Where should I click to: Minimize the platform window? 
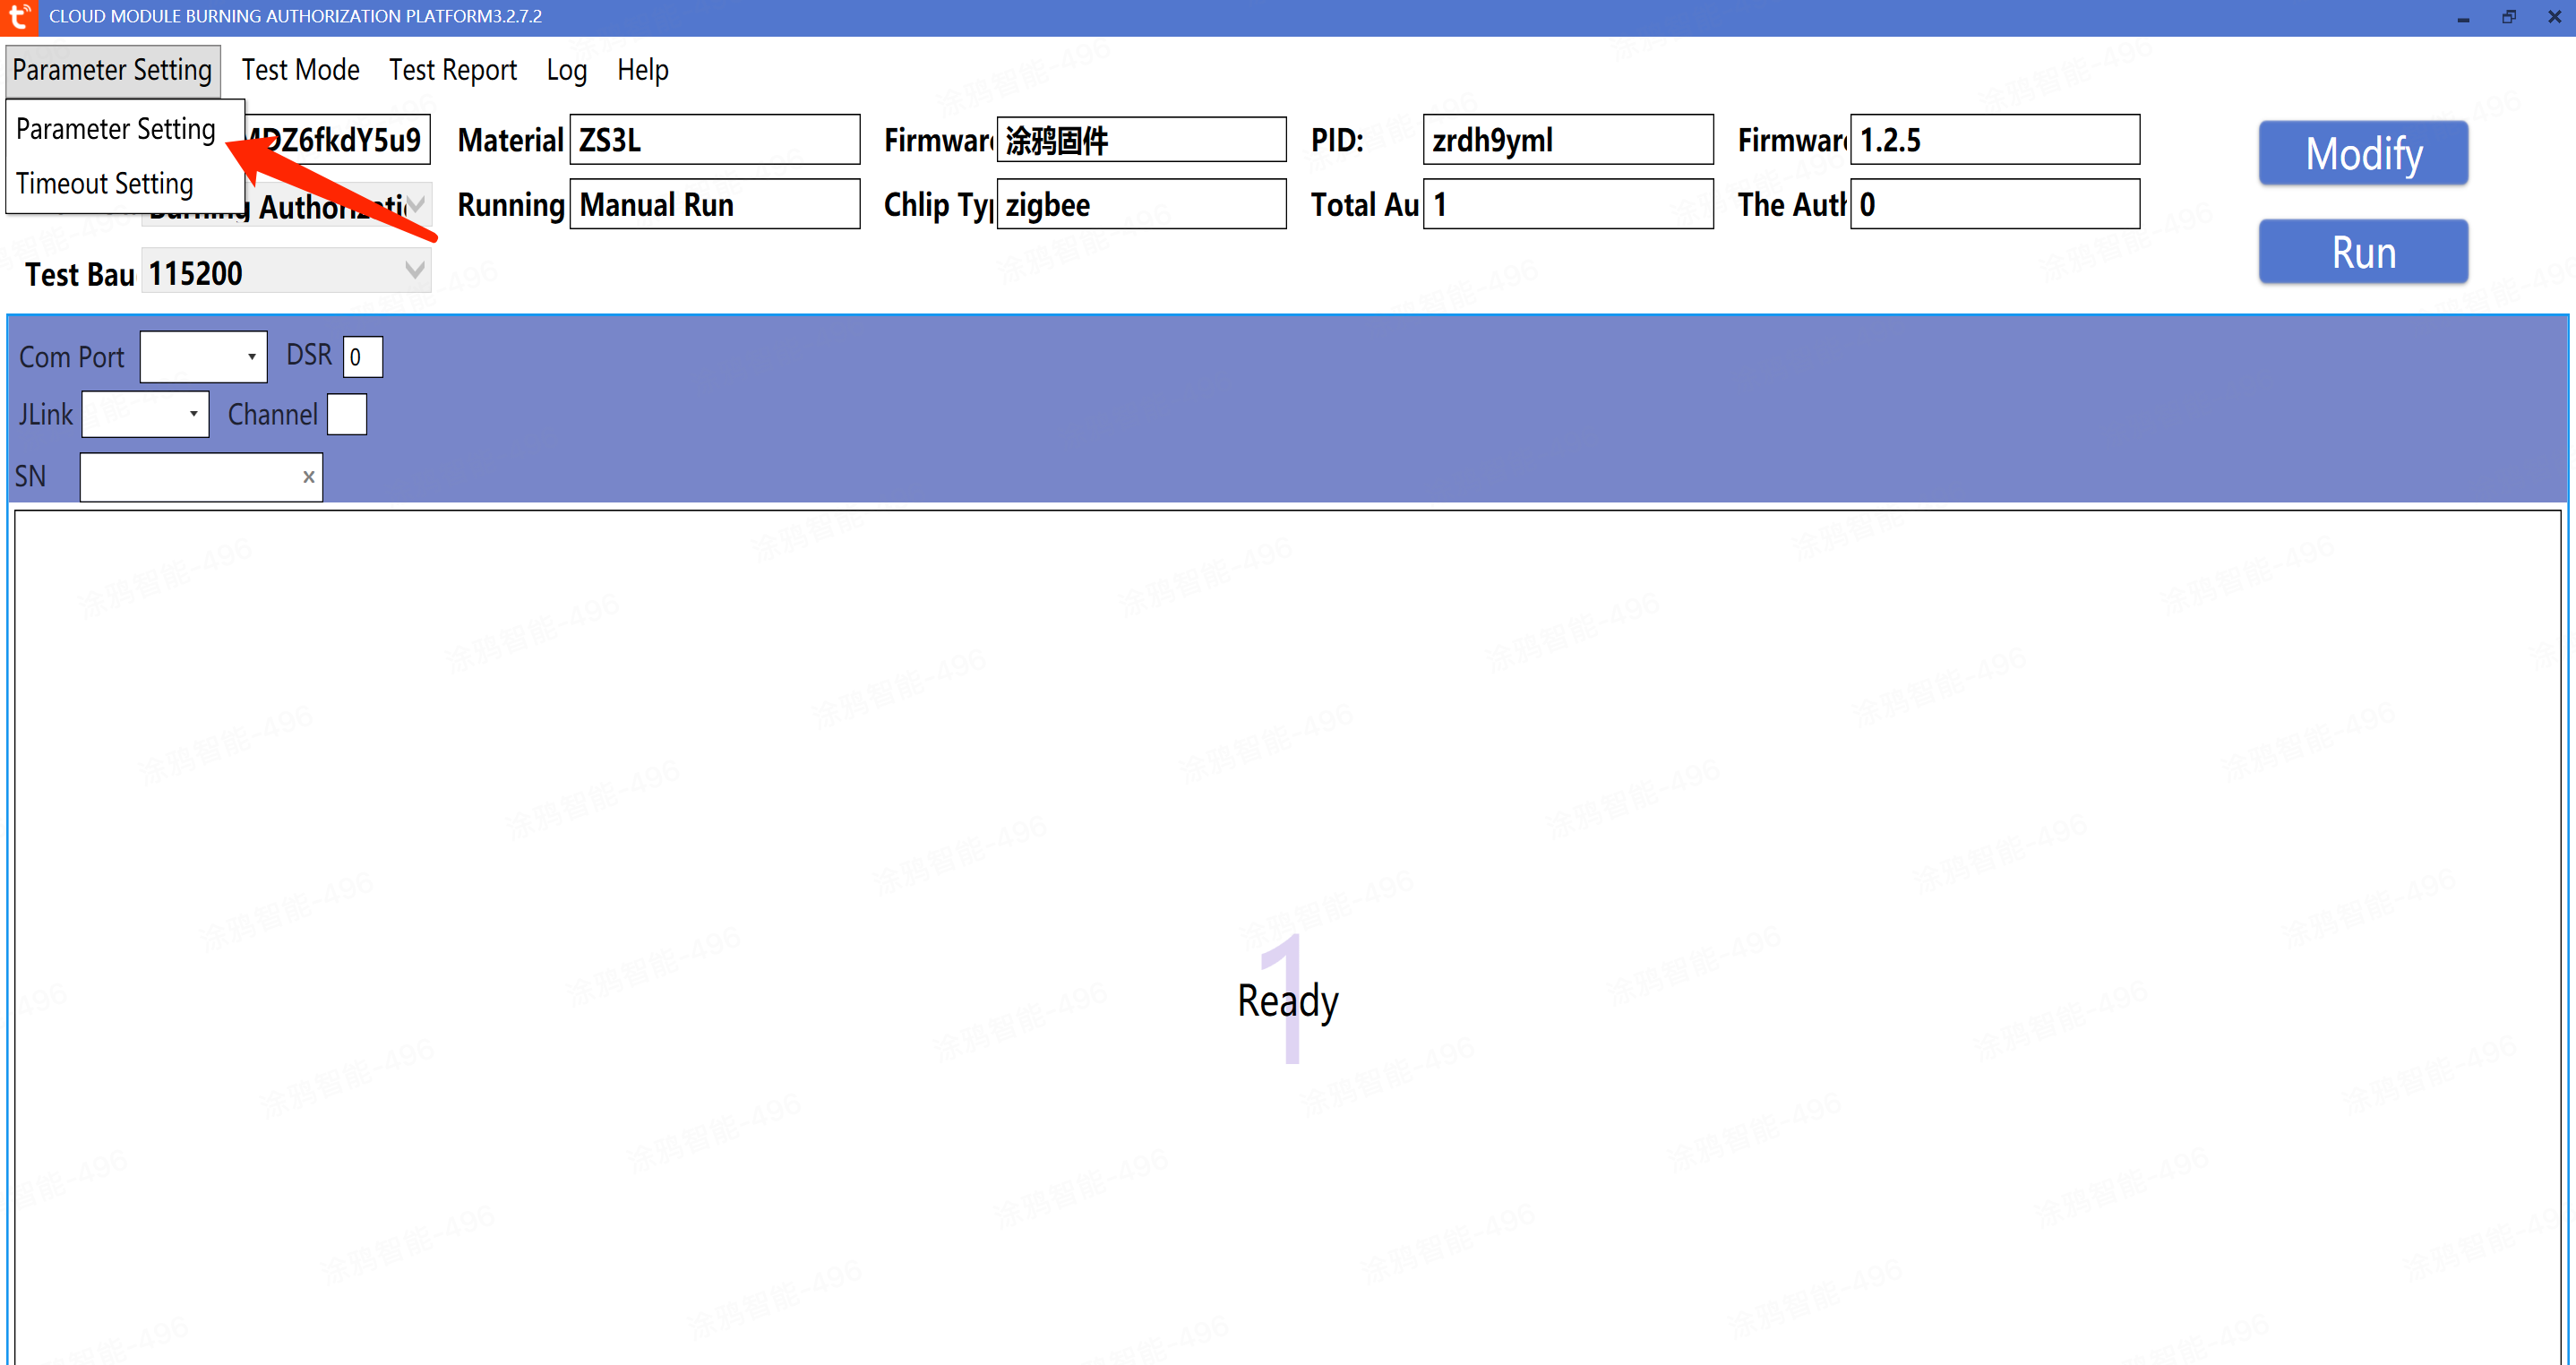coord(2462,17)
